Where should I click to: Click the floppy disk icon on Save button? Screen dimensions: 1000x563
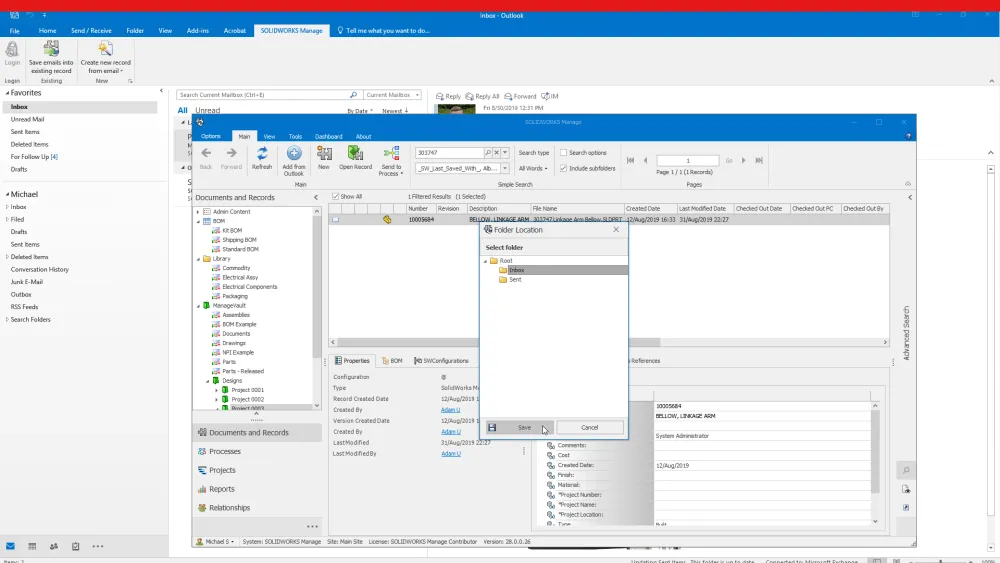coord(492,428)
